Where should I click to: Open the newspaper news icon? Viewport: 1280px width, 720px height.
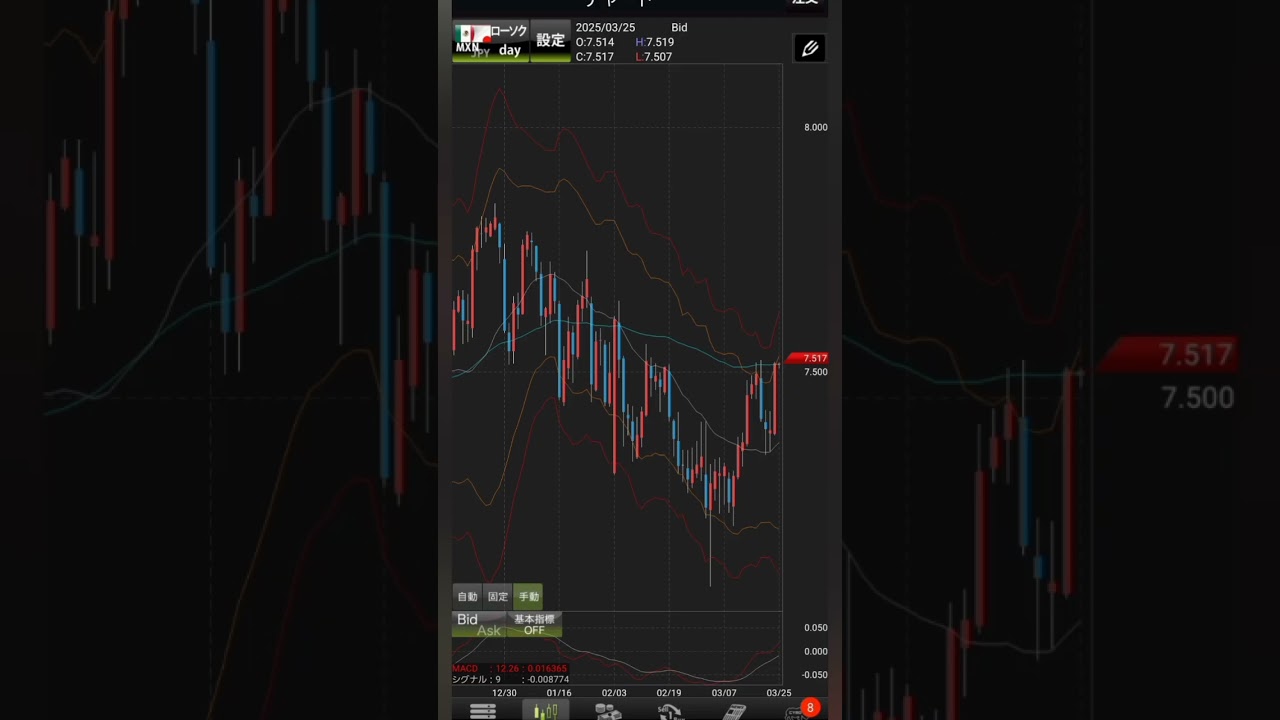coord(735,711)
